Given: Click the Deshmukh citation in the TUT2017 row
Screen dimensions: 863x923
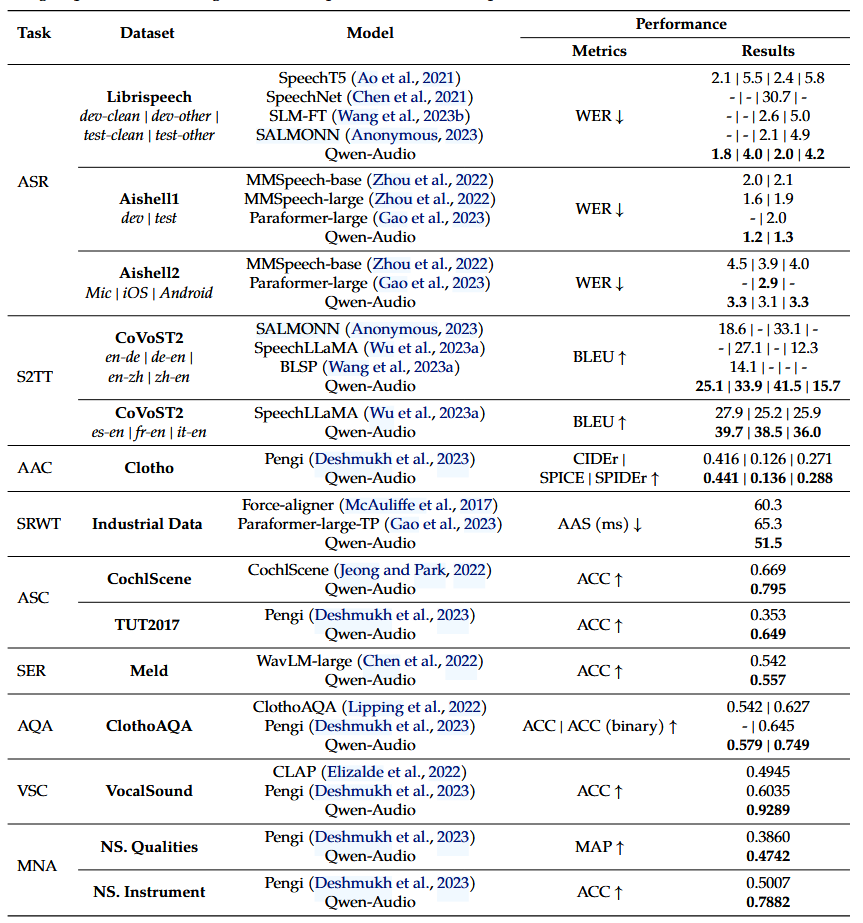Looking at the screenshot, I should [x=398, y=615].
